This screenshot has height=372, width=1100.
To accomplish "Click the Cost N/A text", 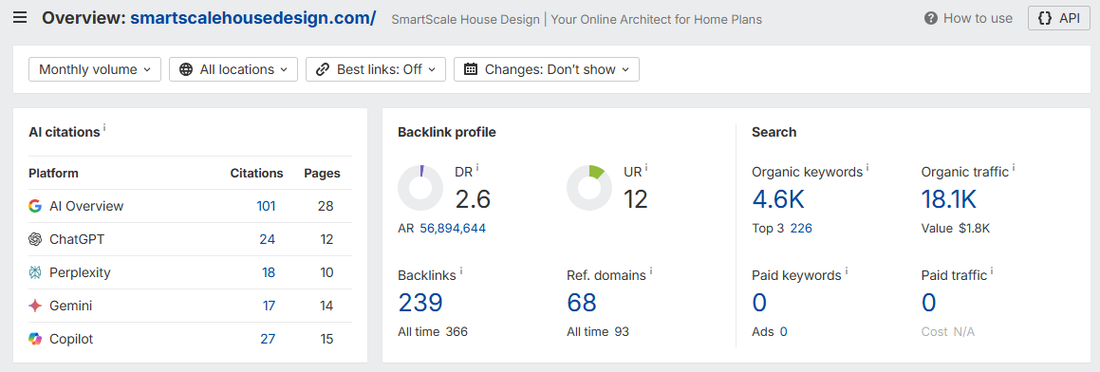I will (x=948, y=331).
